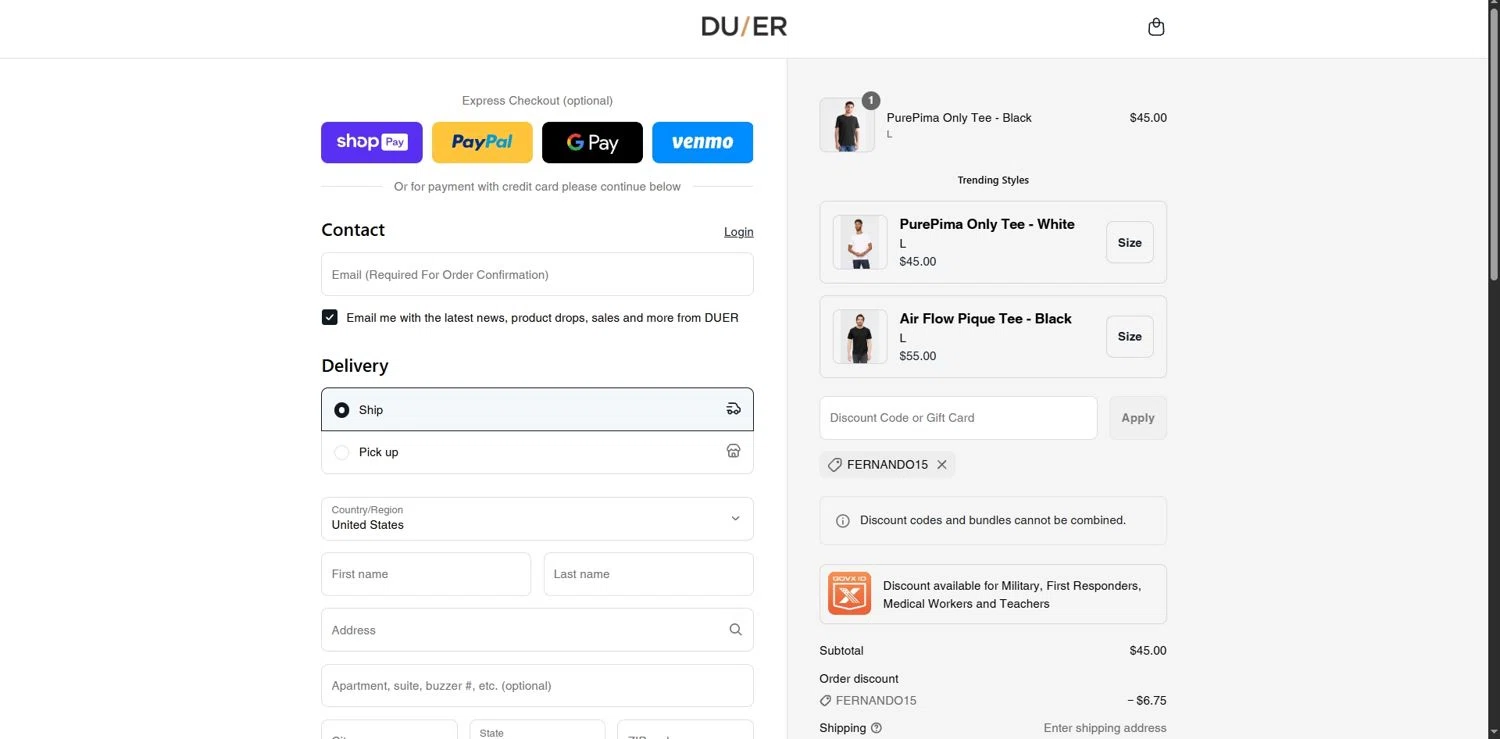The width and height of the screenshot is (1500, 739).
Task: Click the Last name field
Action: pos(649,574)
